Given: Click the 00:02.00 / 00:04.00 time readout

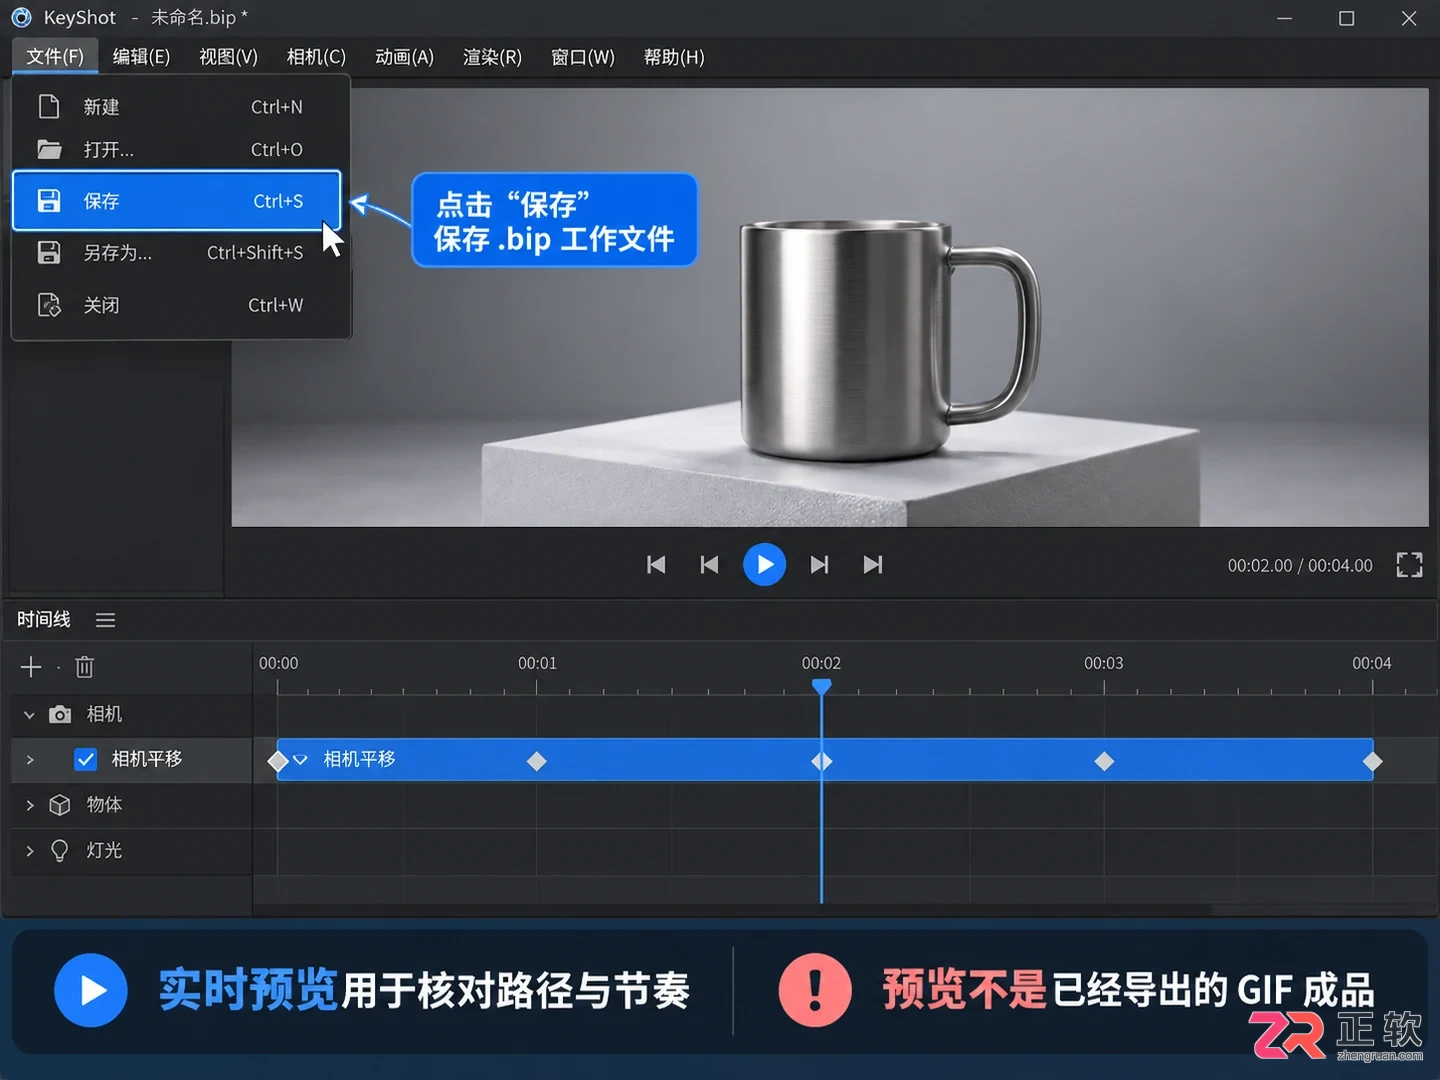Looking at the screenshot, I should (x=1300, y=566).
